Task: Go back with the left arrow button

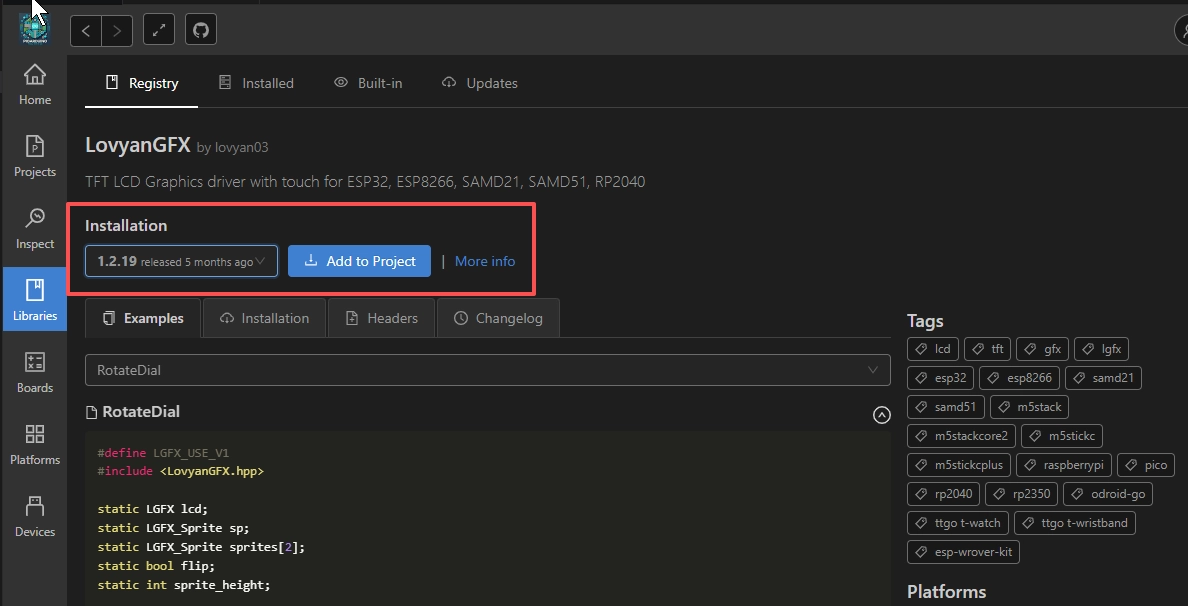Action: click(86, 30)
